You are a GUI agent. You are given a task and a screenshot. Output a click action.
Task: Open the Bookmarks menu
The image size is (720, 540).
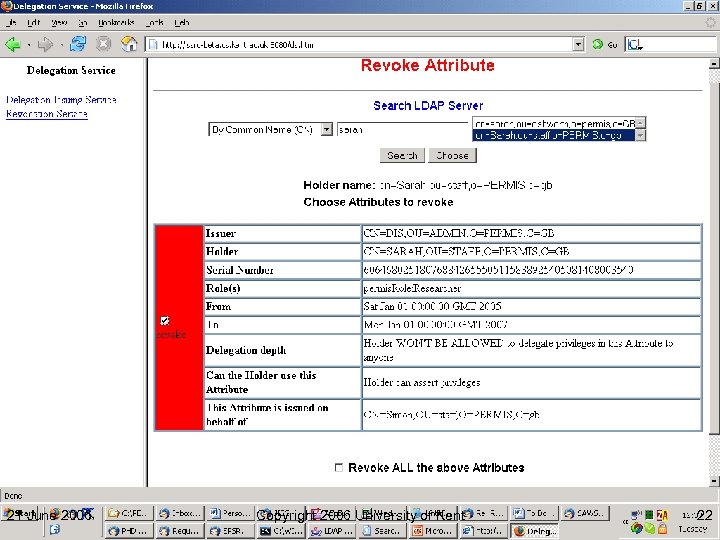point(116,22)
